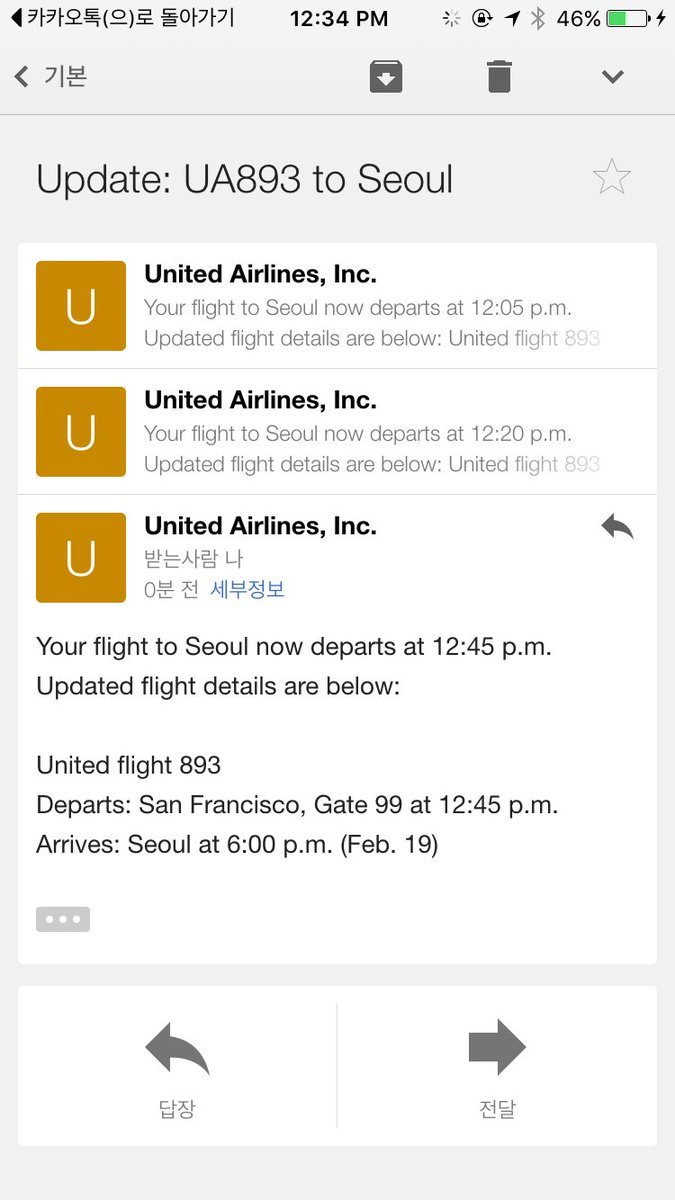Viewport: 675px width, 1200px height.
Task: Tap the 받는사람 나 recipient line
Action: pos(194,558)
